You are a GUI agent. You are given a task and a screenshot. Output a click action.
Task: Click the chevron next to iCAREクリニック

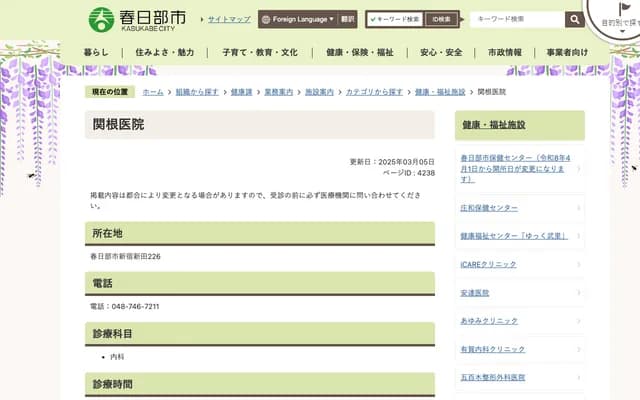(x=578, y=265)
